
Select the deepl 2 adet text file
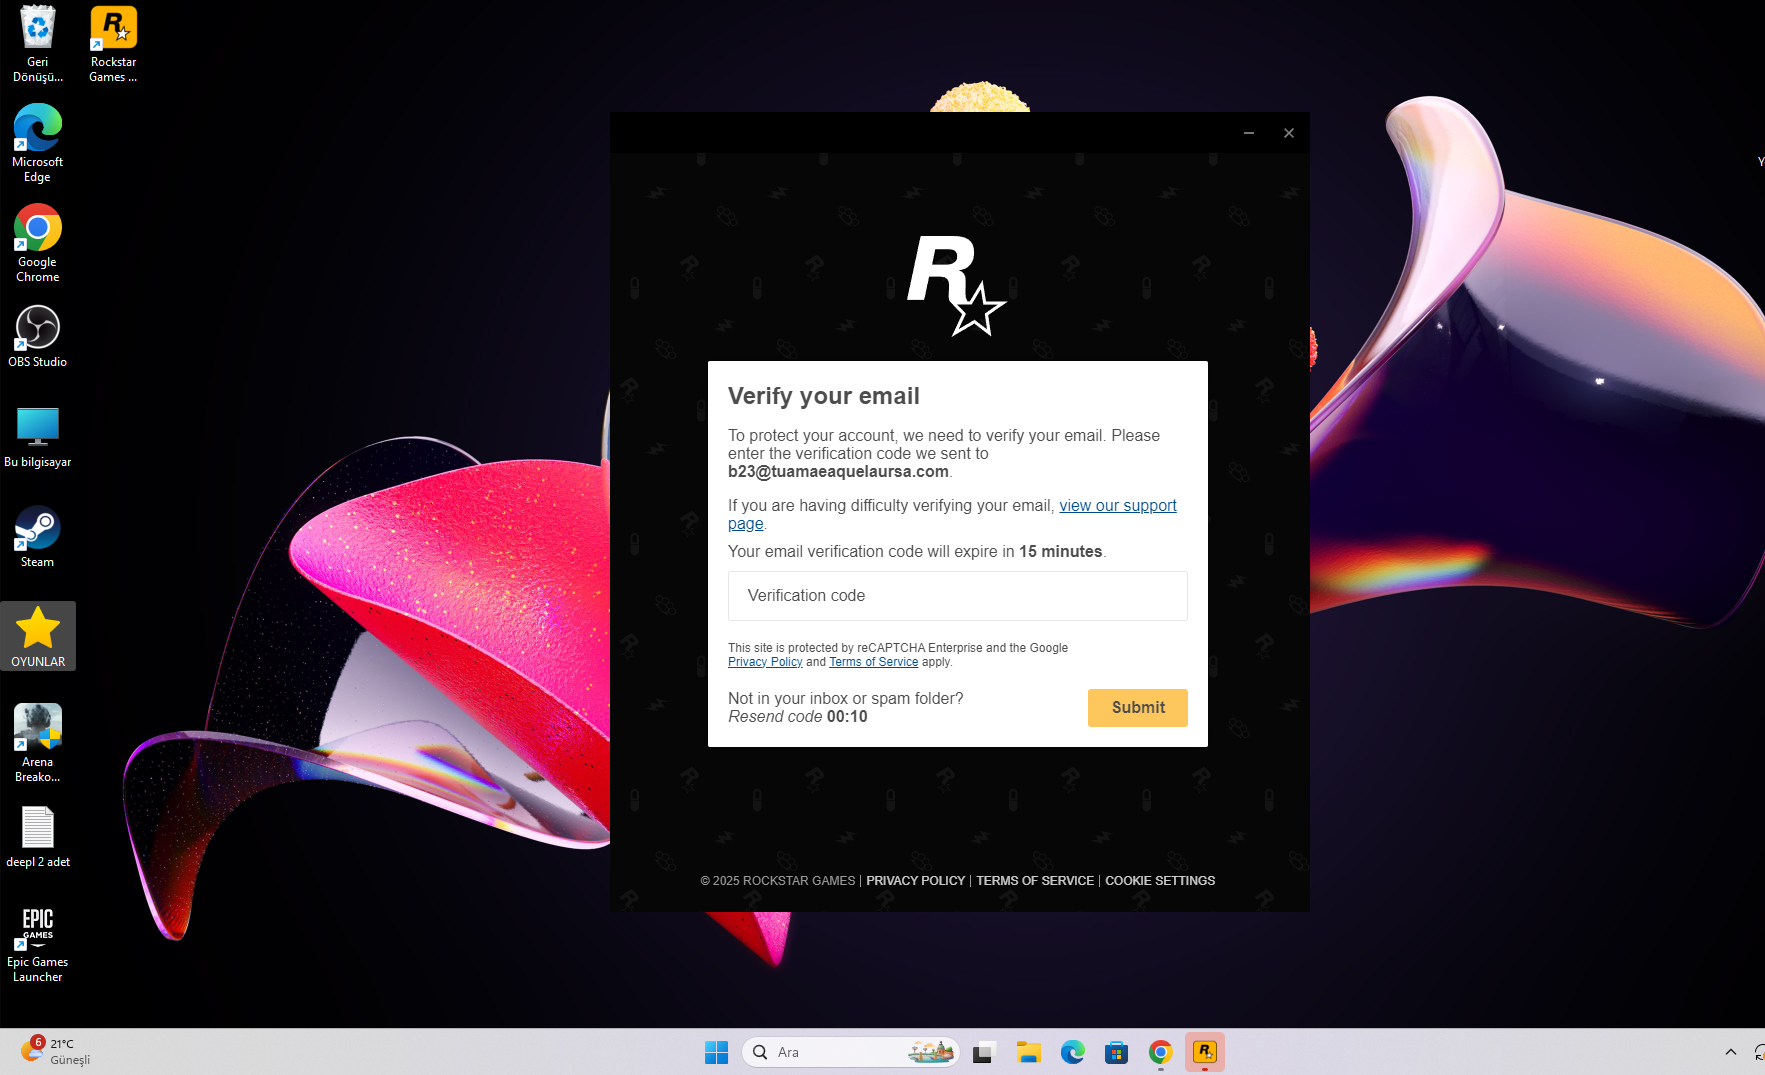click(x=38, y=836)
